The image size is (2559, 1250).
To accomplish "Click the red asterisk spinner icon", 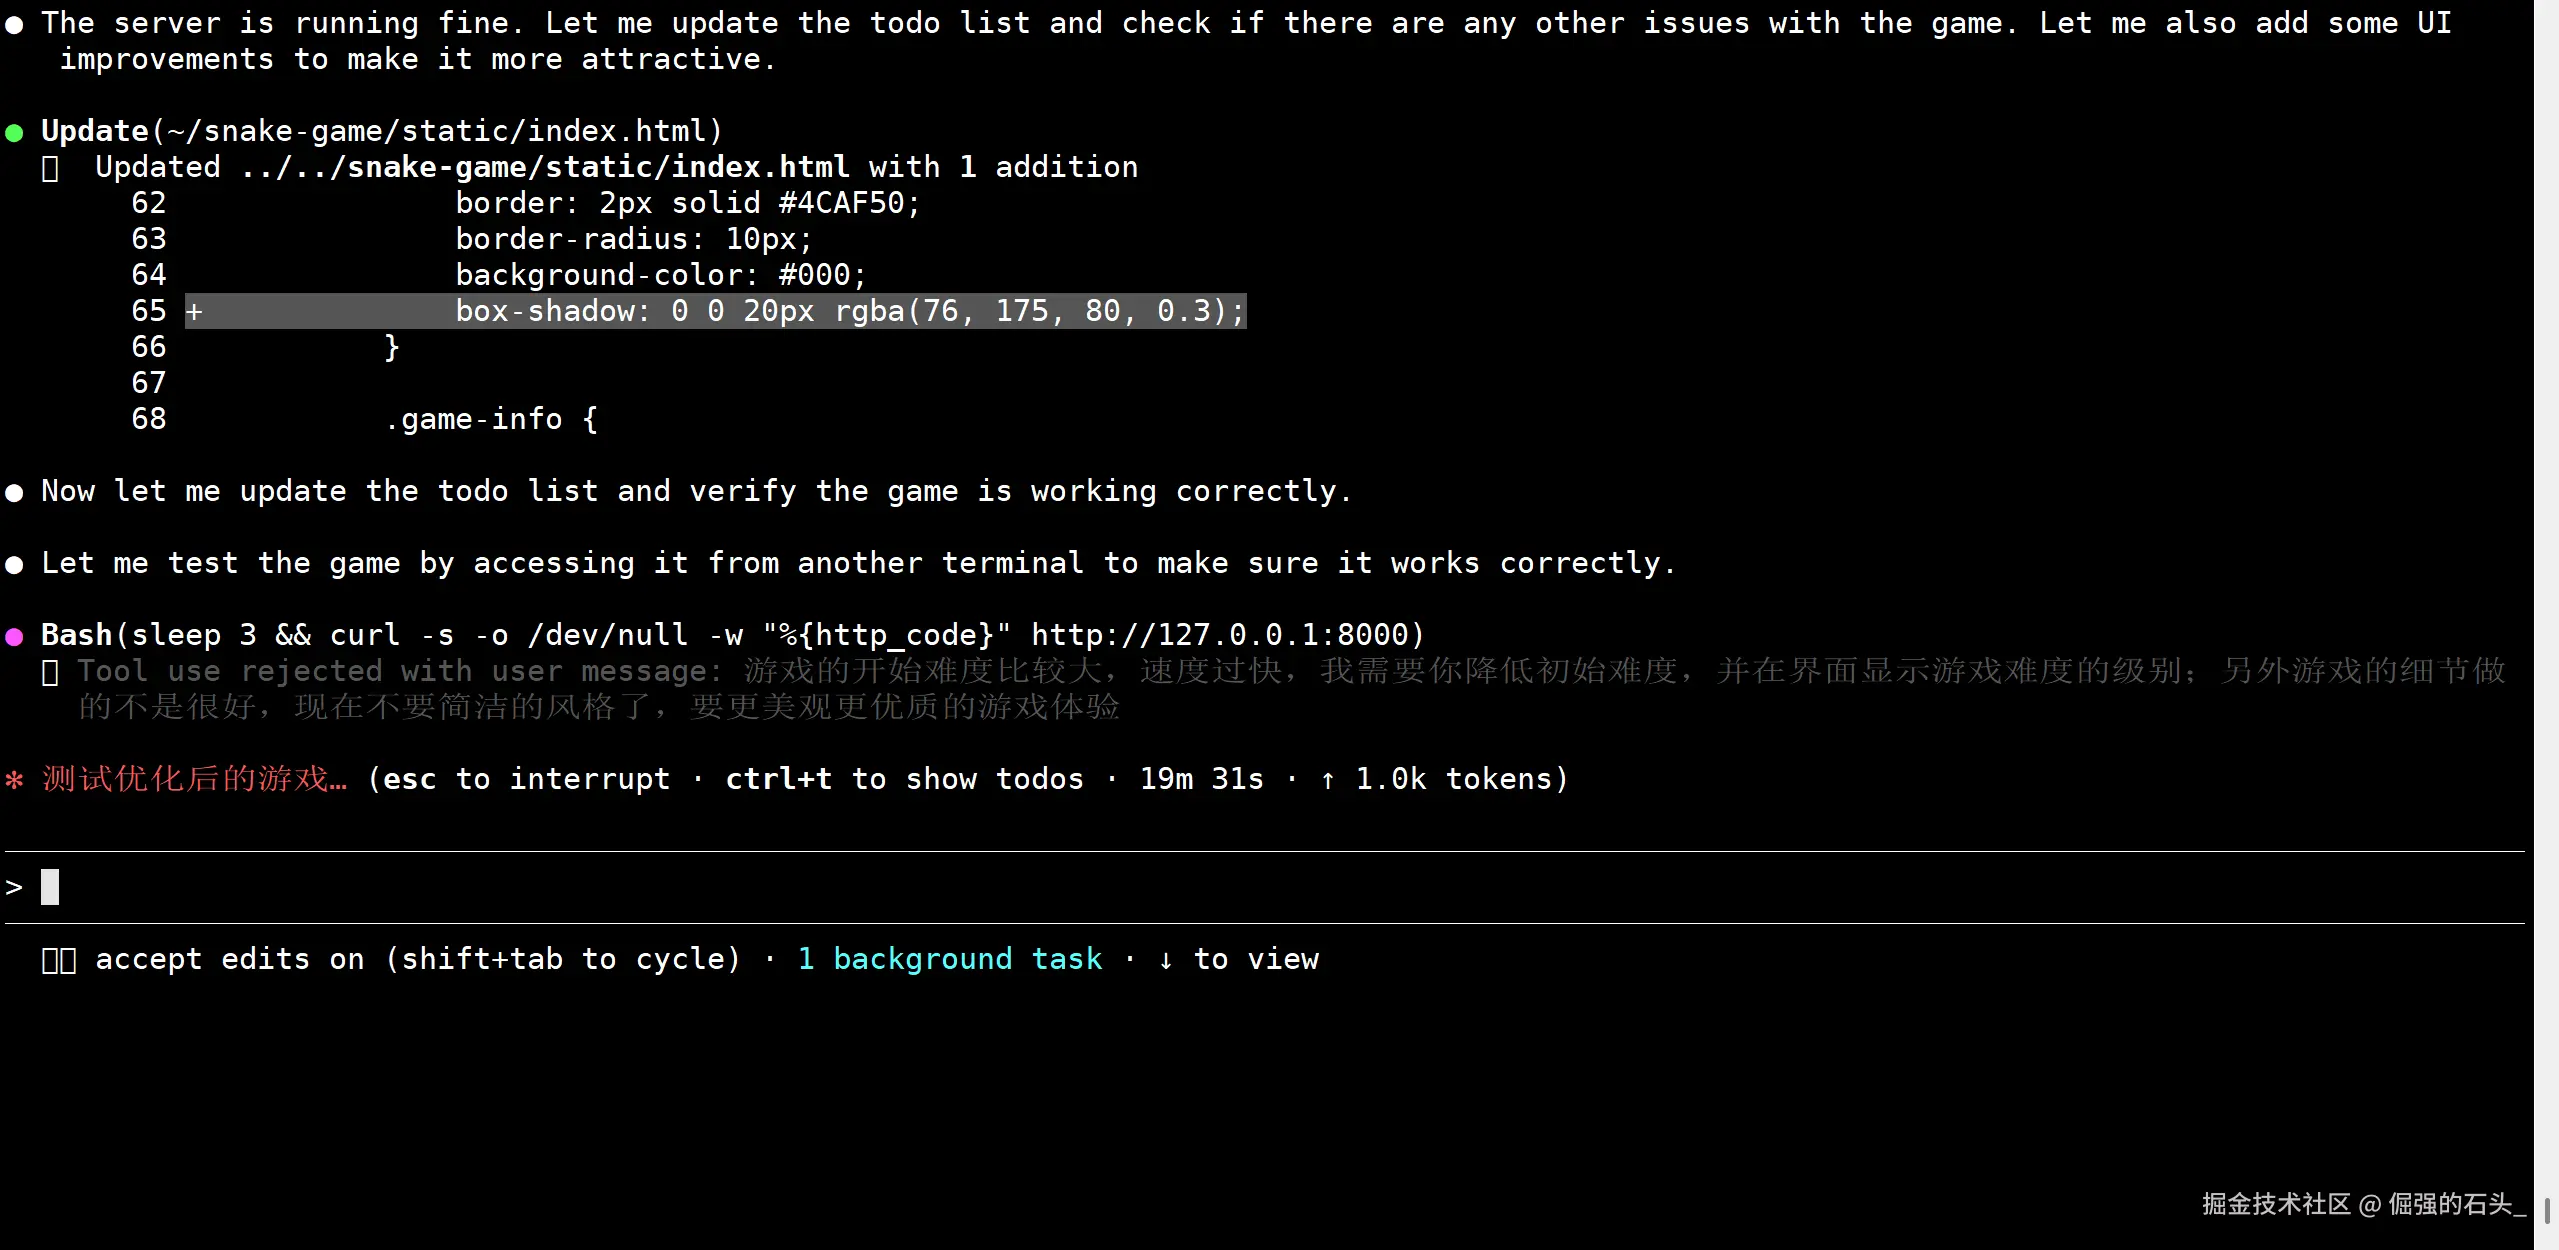I will point(14,780).
